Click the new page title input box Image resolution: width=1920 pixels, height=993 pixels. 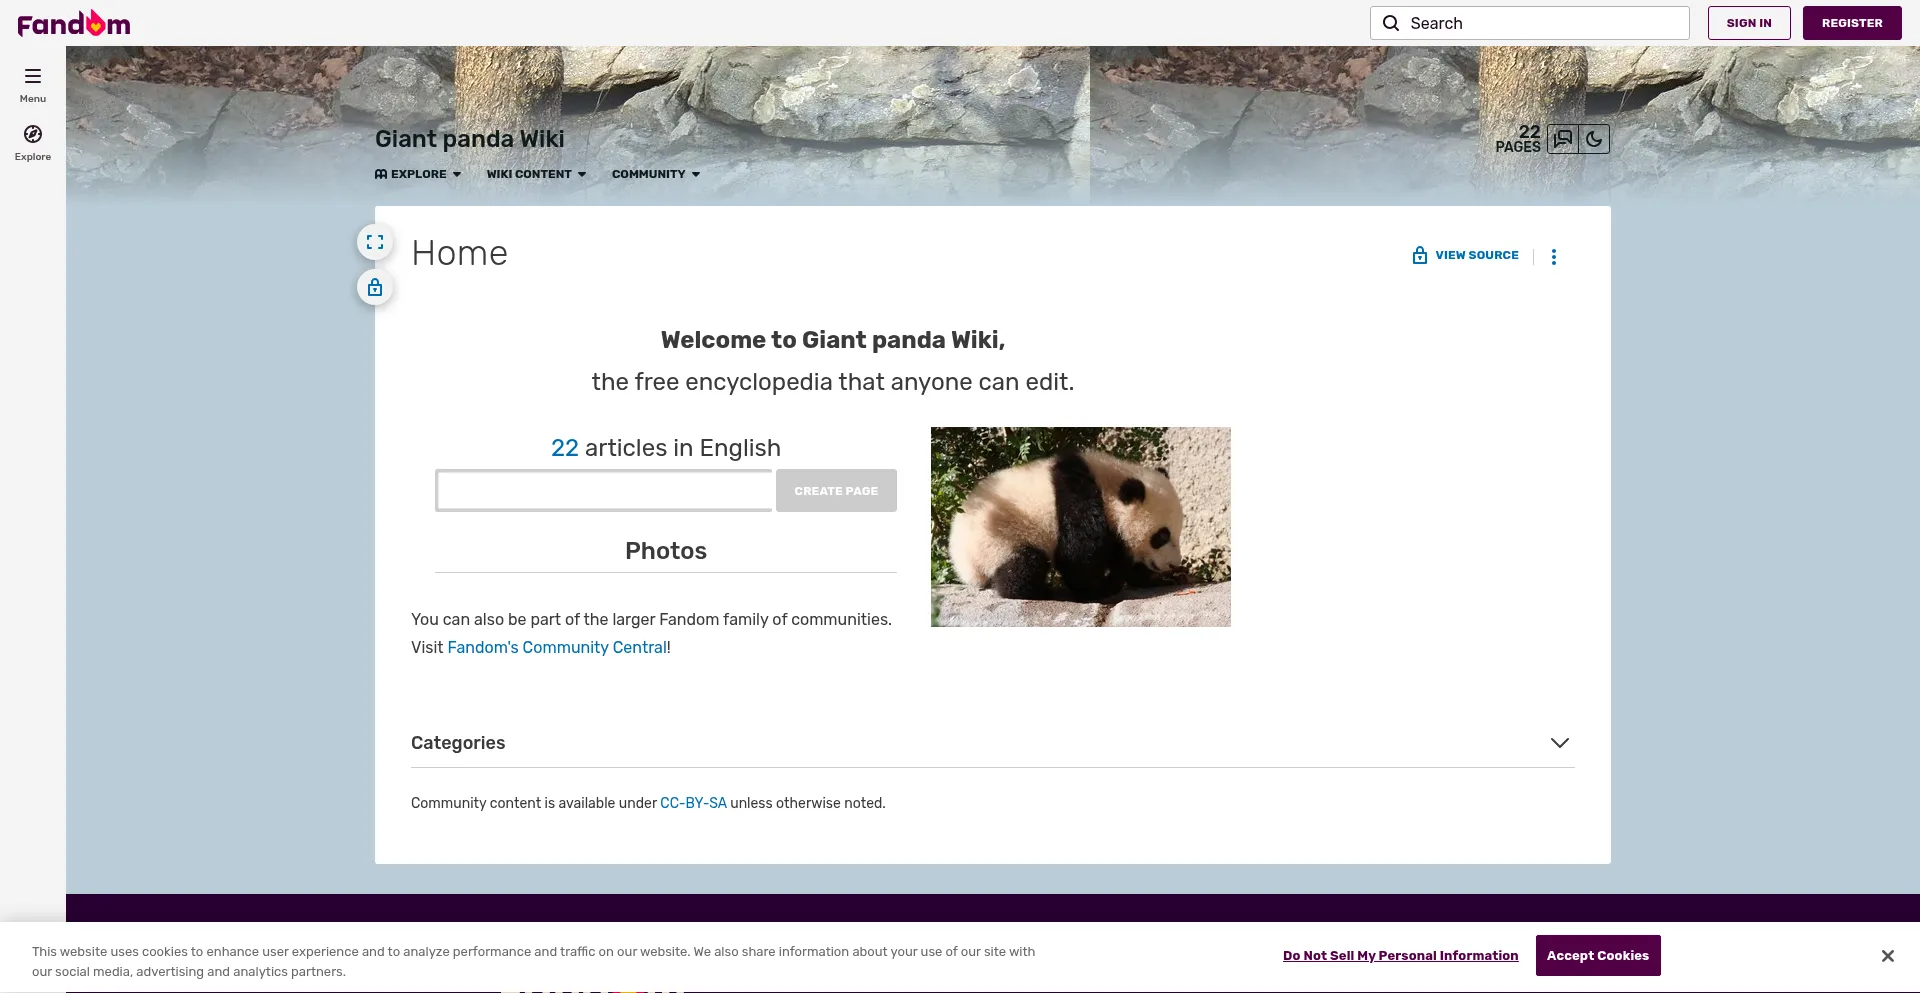click(604, 491)
